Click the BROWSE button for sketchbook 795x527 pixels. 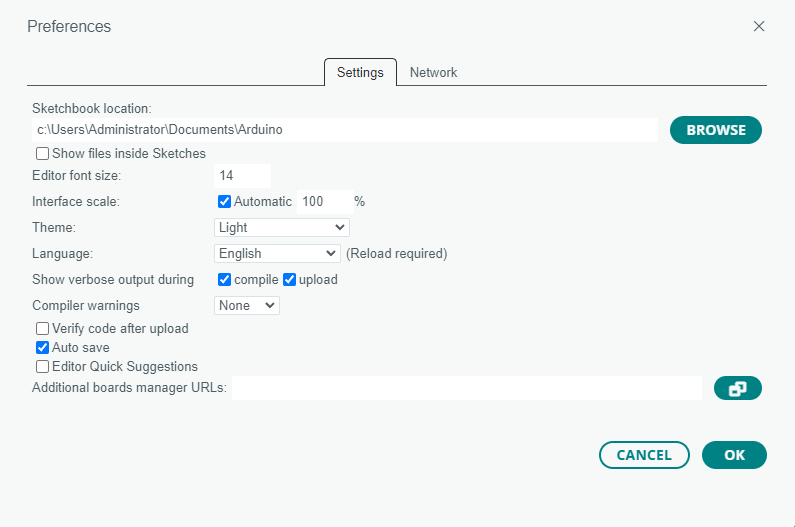pos(715,130)
